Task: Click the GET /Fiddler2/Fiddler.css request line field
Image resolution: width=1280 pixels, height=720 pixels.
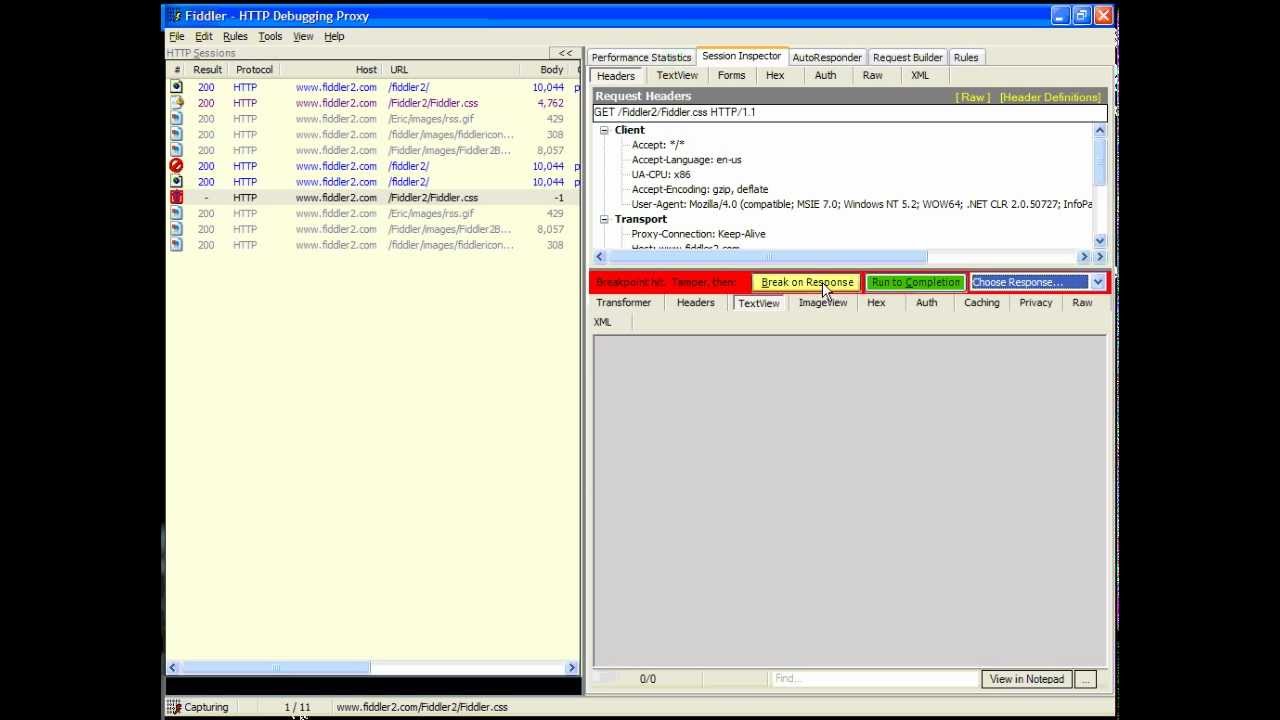Action: (x=850, y=112)
